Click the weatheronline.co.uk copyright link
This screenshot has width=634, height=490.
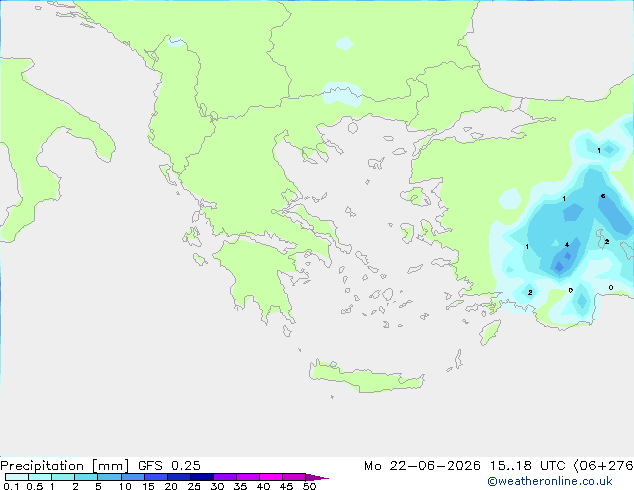[x=549, y=481]
